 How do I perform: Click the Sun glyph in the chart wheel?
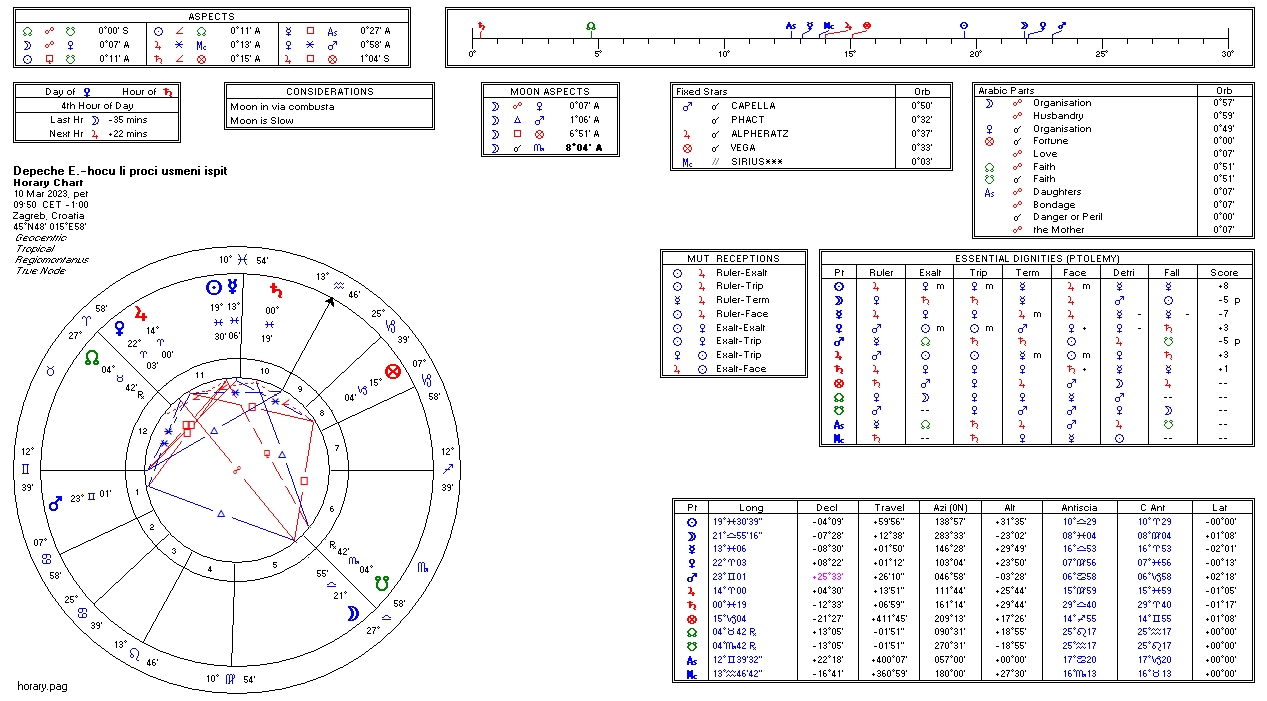[x=213, y=287]
